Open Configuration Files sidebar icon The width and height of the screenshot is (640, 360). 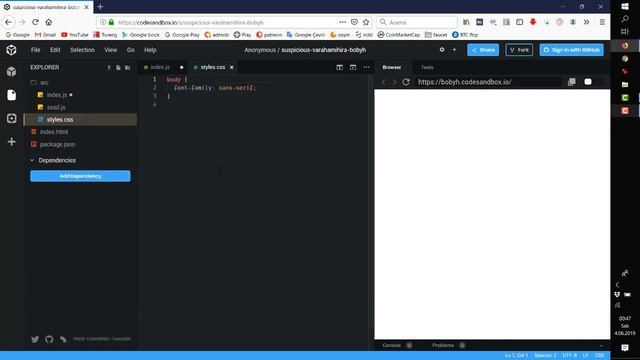coord(11,118)
